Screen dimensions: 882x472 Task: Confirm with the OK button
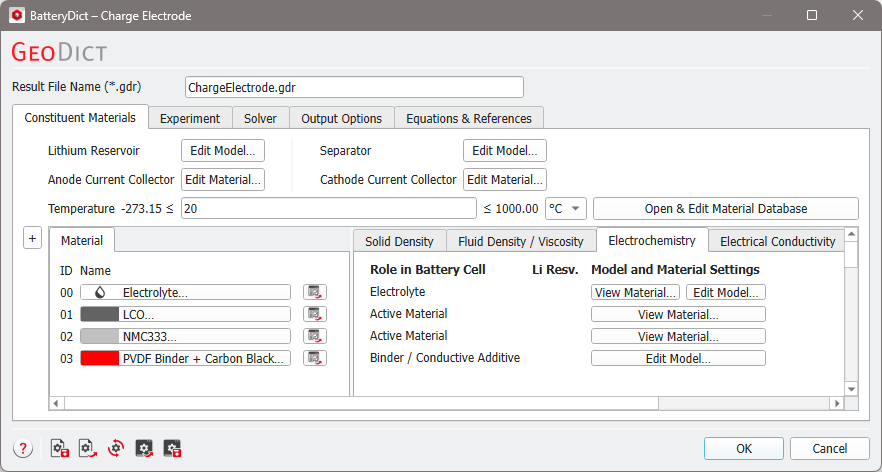coord(744,448)
